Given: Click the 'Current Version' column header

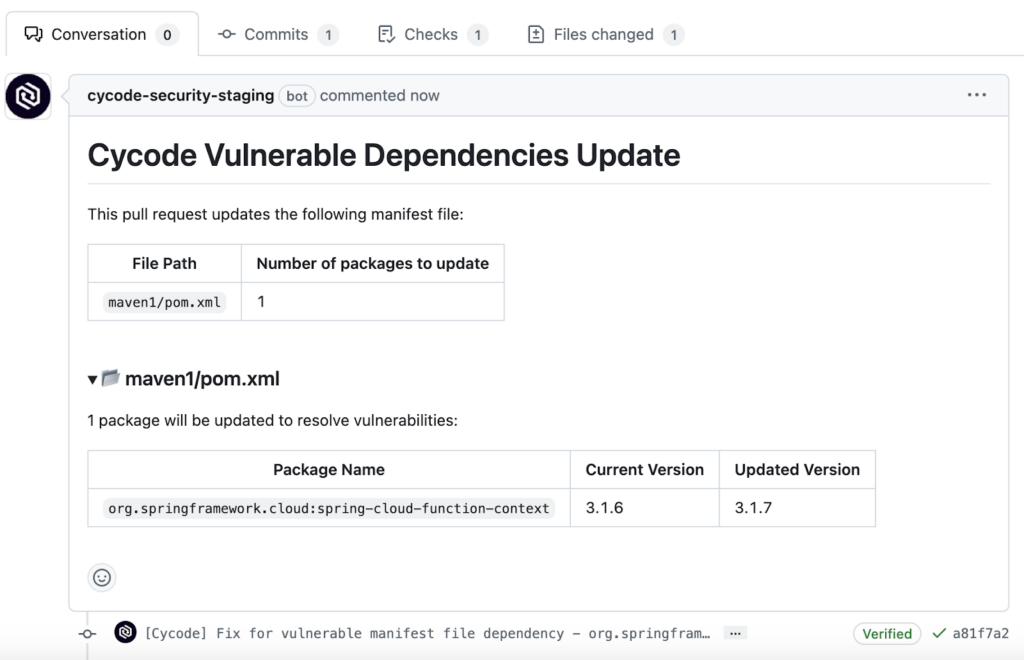Looking at the screenshot, I should tap(645, 469).
